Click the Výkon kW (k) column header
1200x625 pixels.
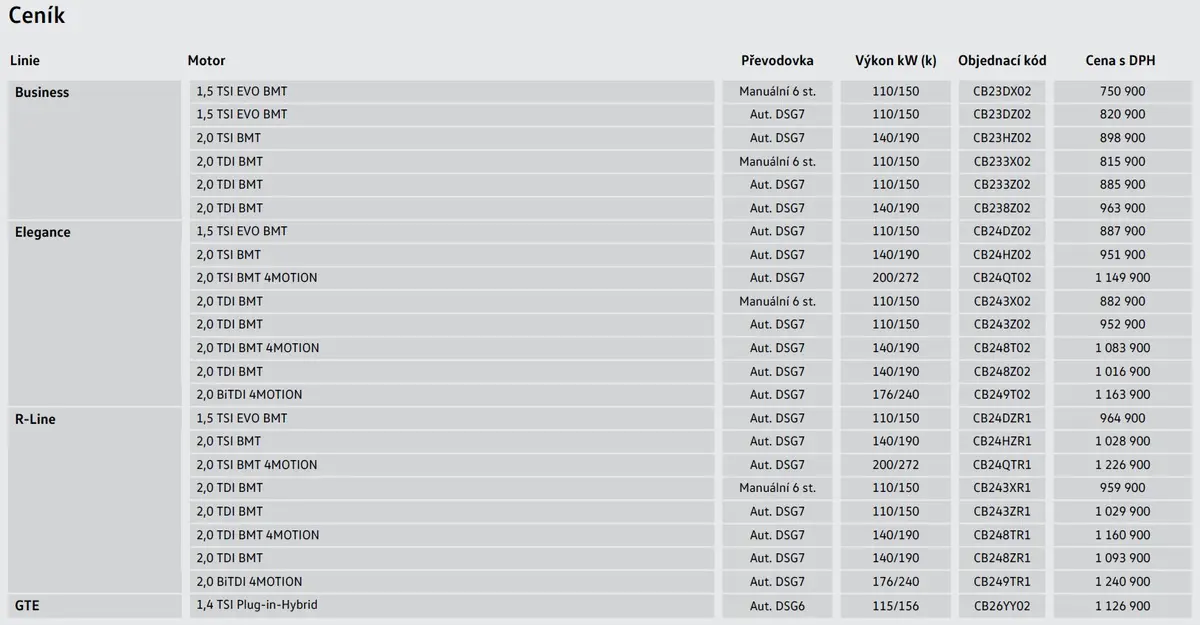point(896,61)
